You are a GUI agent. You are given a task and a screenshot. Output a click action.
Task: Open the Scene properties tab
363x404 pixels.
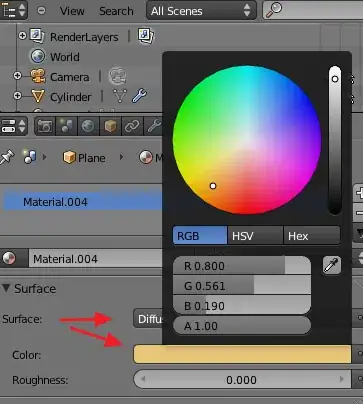67,126
